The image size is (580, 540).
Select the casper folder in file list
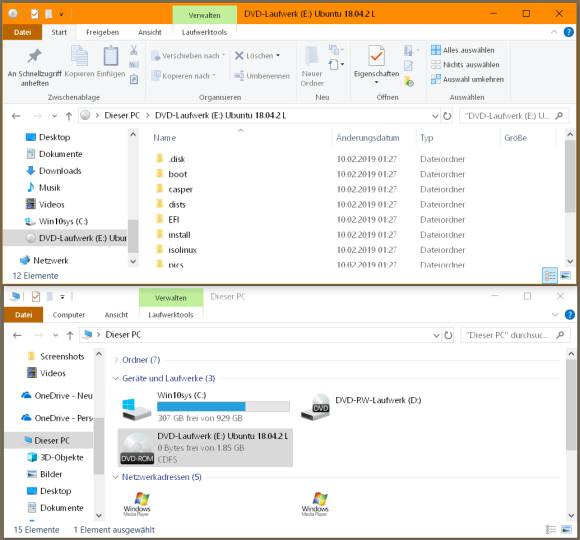181,189
